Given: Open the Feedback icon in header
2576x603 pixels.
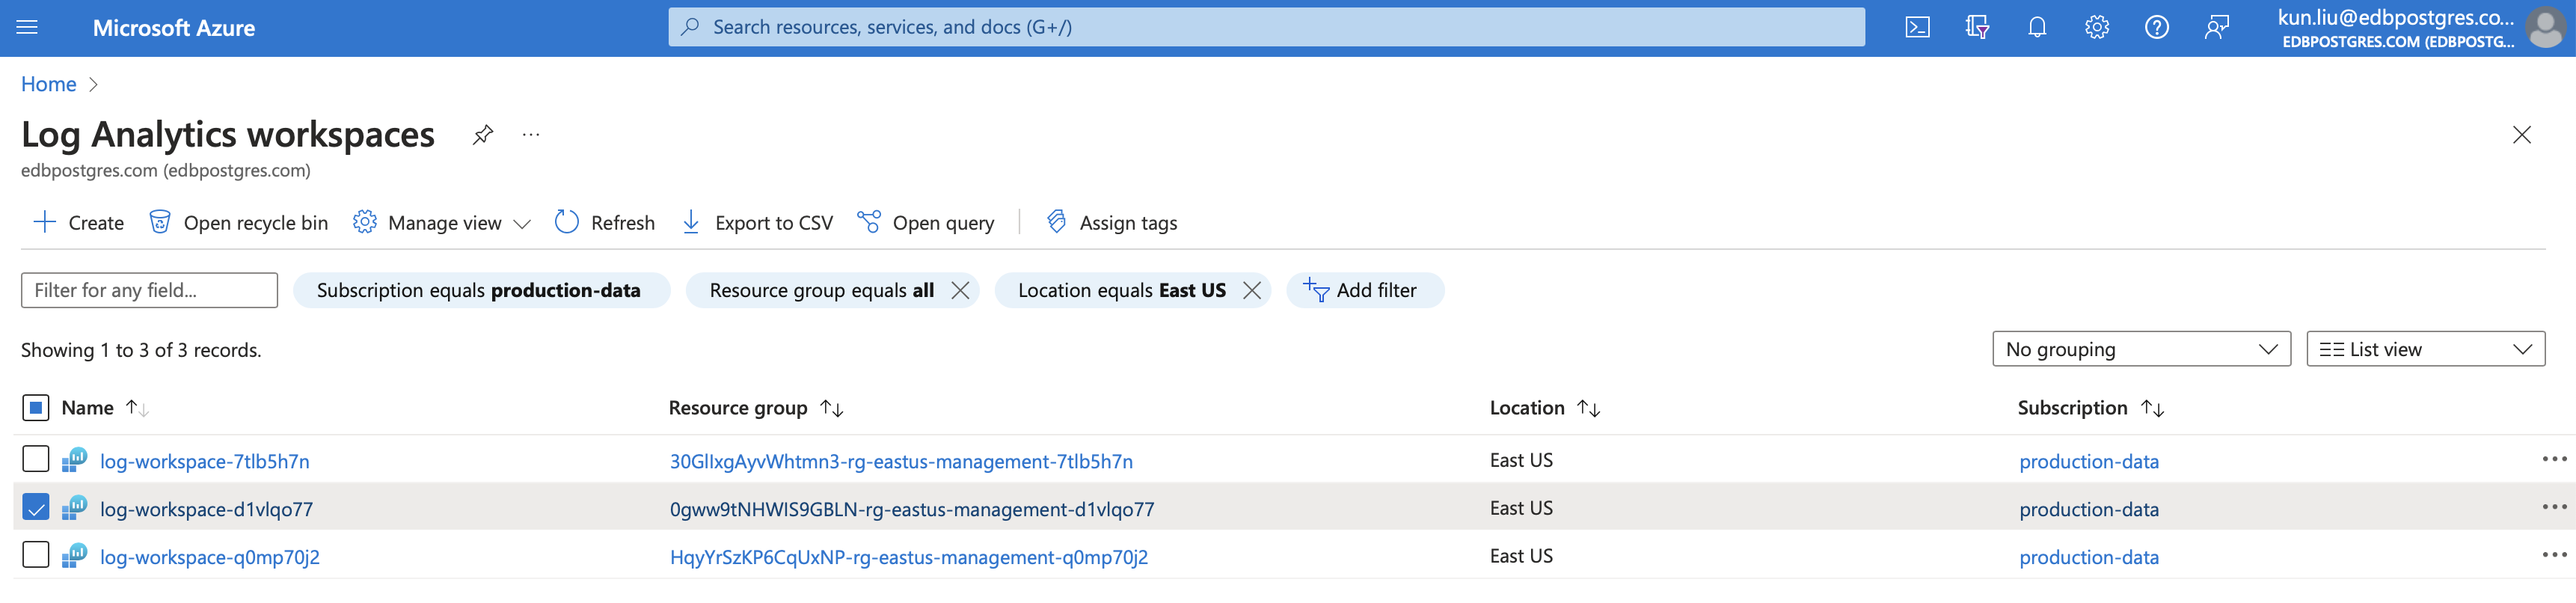Looking at the screenshot, I should (2217, 27).
